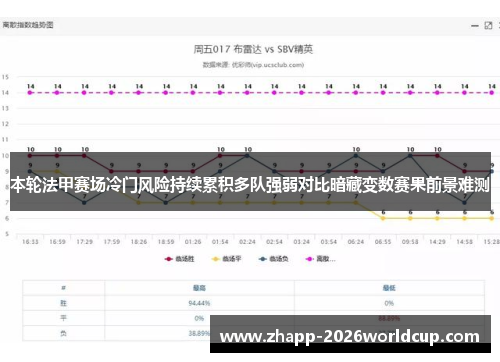This screenshot has width=500, height=362.
Task: Select the yellow 6 point at 09:58
Action: [x=410, y=218]
